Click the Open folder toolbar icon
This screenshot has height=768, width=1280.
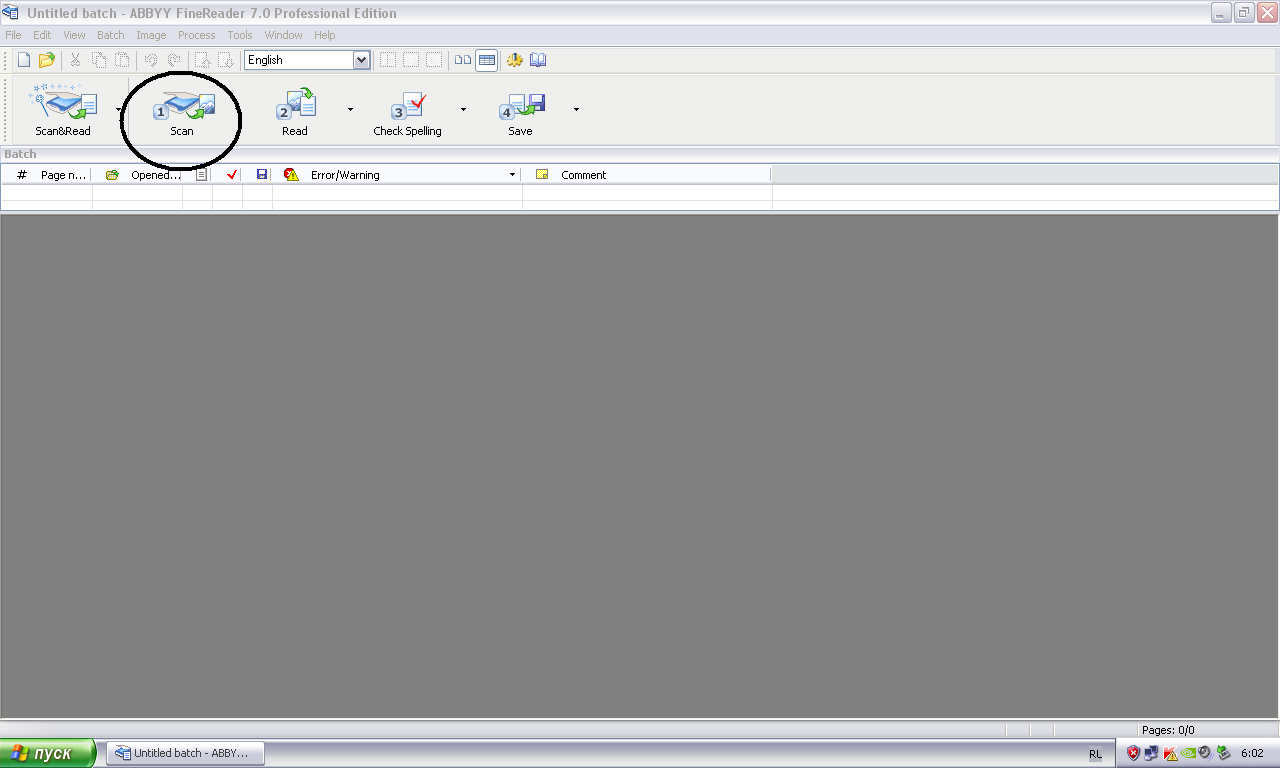point(46,60)
